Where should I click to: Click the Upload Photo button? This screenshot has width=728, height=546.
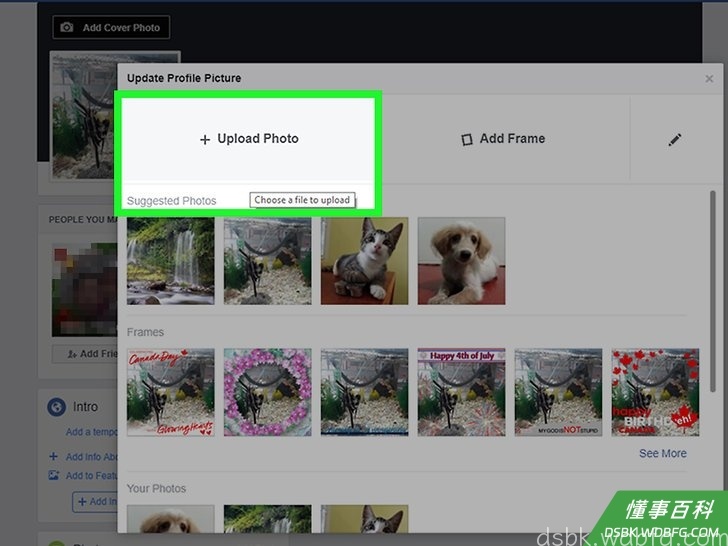pos(249,139)
